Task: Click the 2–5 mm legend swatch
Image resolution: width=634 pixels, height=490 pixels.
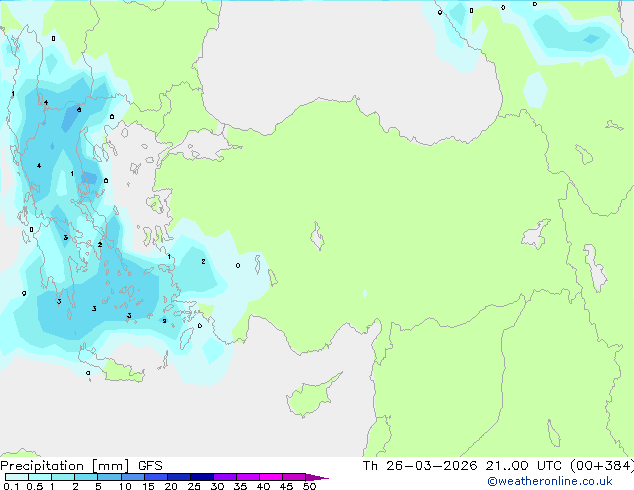Action: pyautogui.click(x=86, y=477)
